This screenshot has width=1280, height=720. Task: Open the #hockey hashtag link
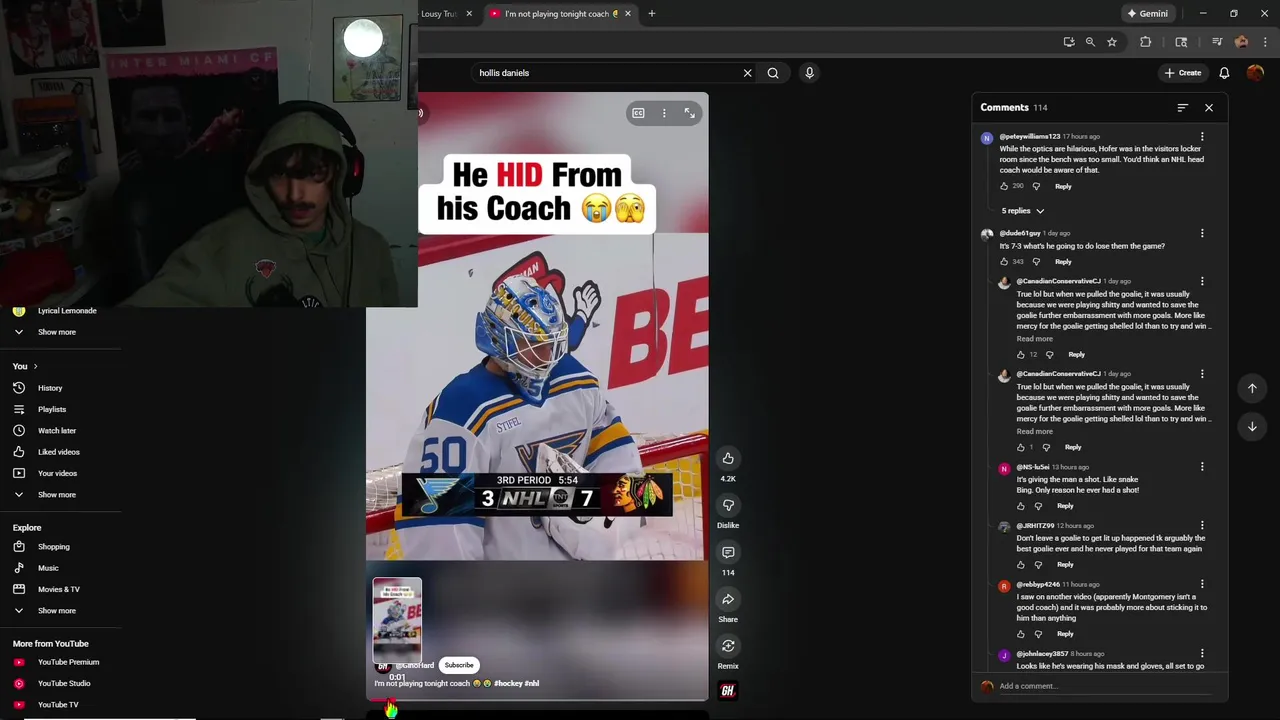click(507, 684)
